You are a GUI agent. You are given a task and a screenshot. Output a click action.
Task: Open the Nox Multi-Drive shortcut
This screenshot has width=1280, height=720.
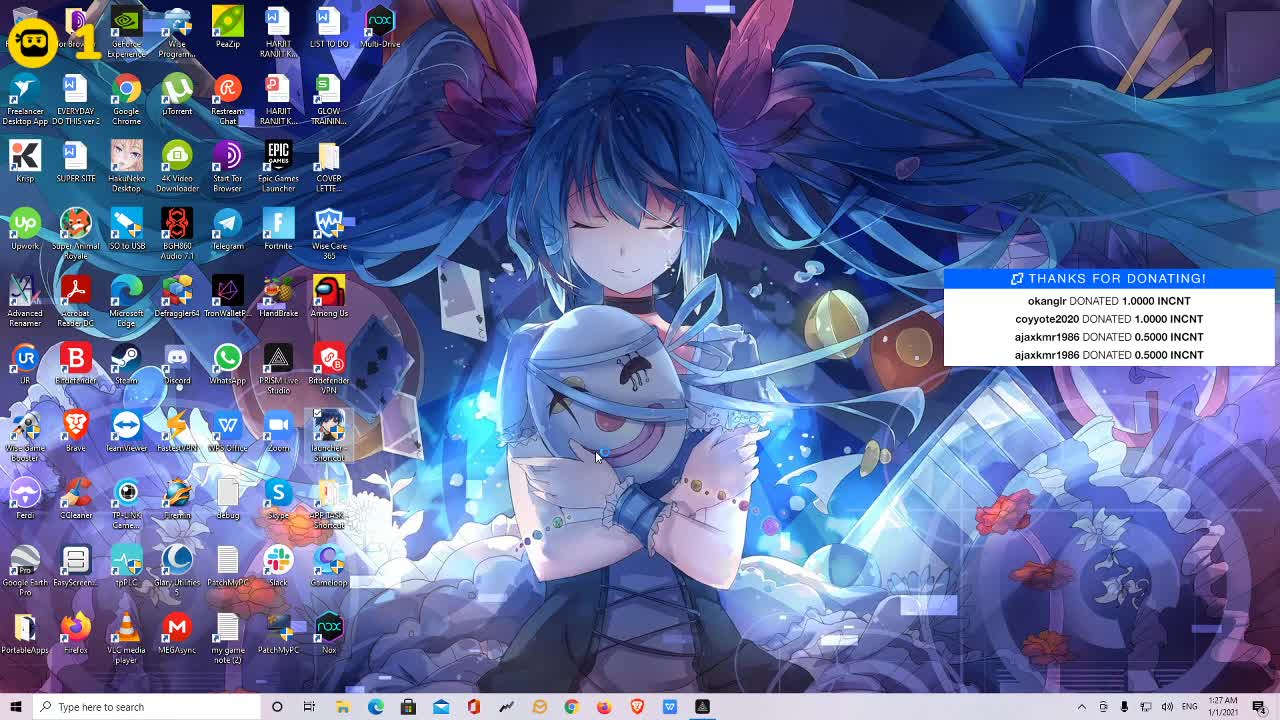pos(379,28)
